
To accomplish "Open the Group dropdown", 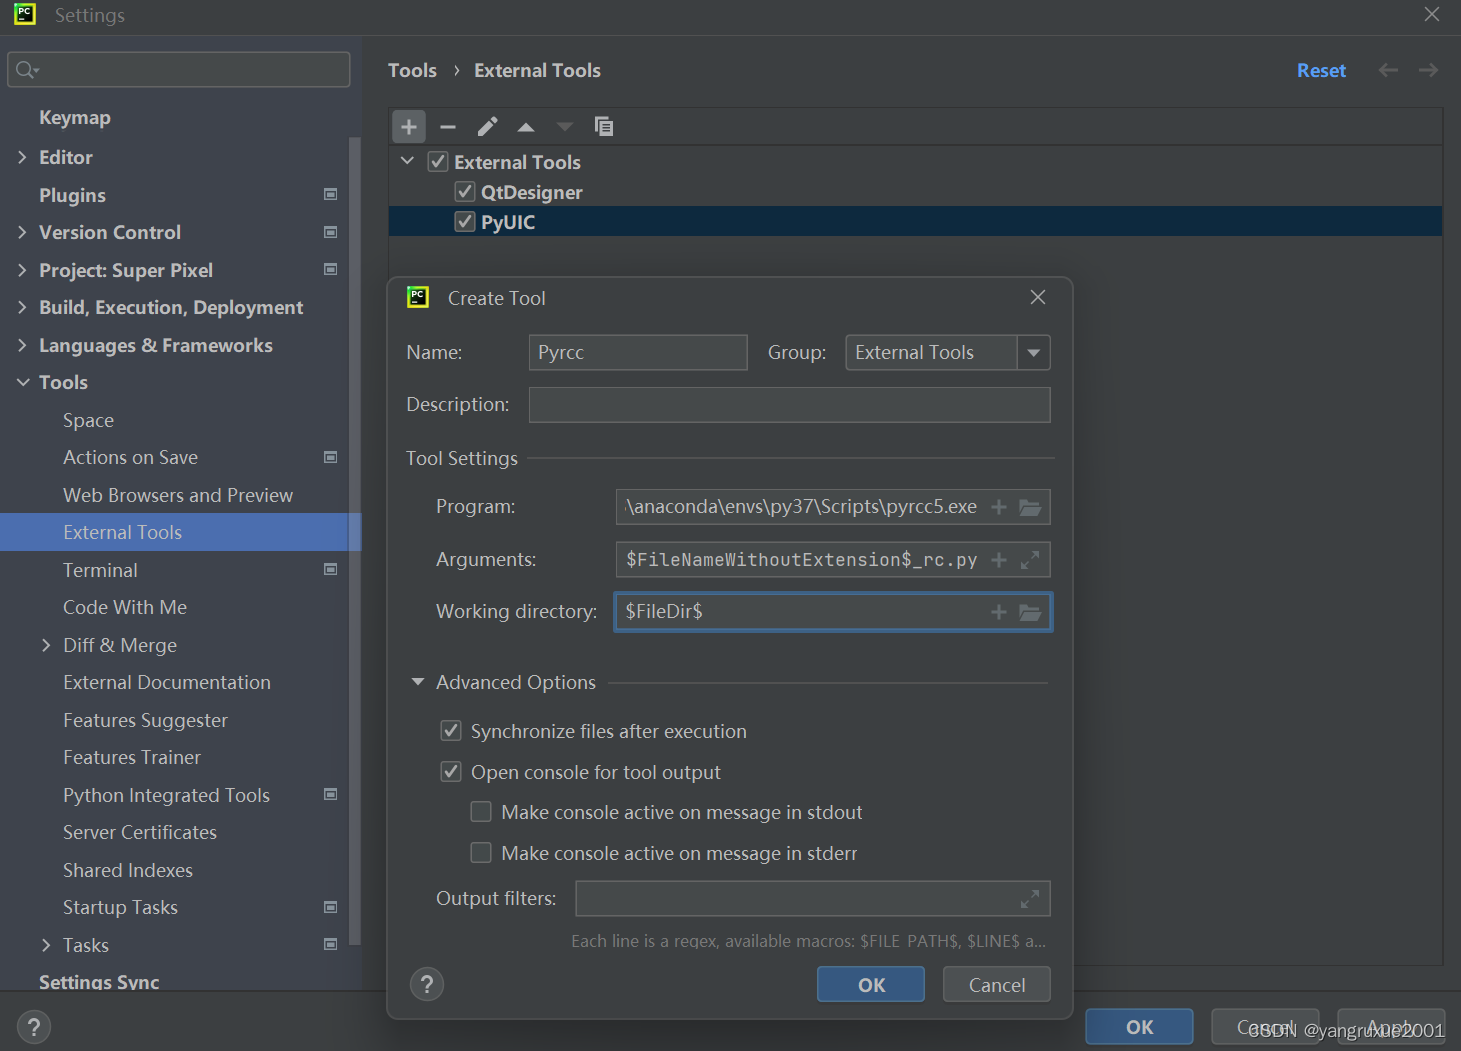I will pyautogui.click(x=1034, y=353).
